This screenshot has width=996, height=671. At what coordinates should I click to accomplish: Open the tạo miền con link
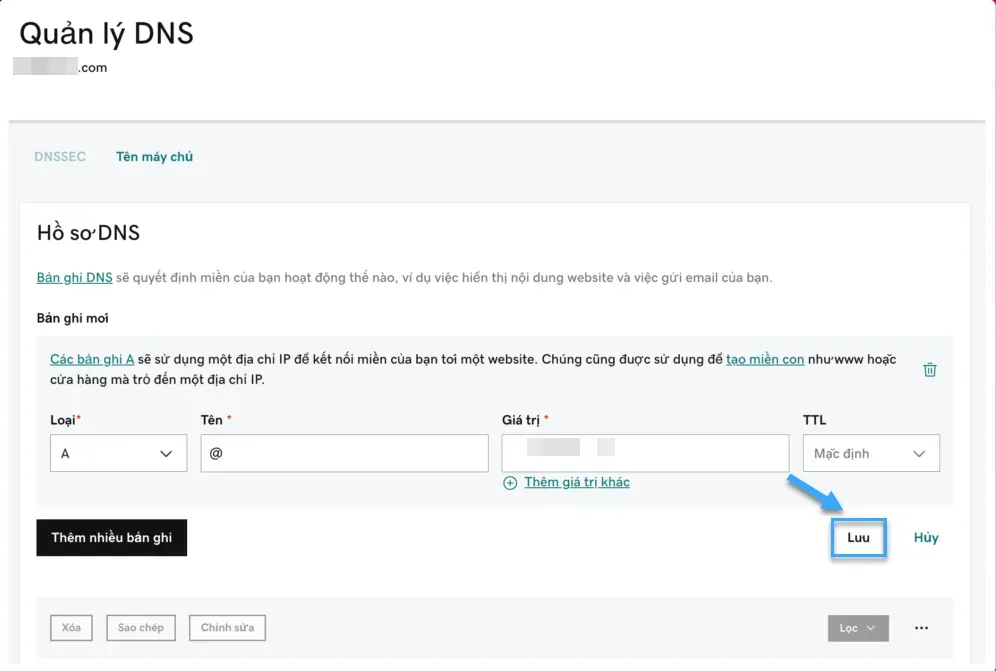(x=765, y=359)
